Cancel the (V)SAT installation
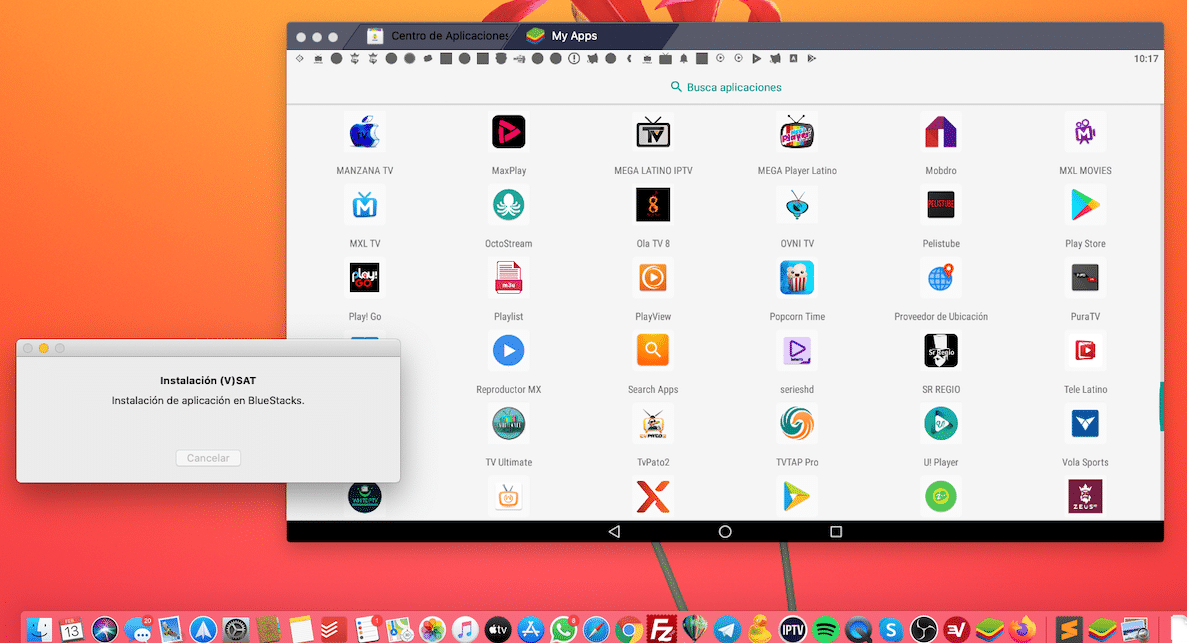1187x643 pixels. (207, 457)
